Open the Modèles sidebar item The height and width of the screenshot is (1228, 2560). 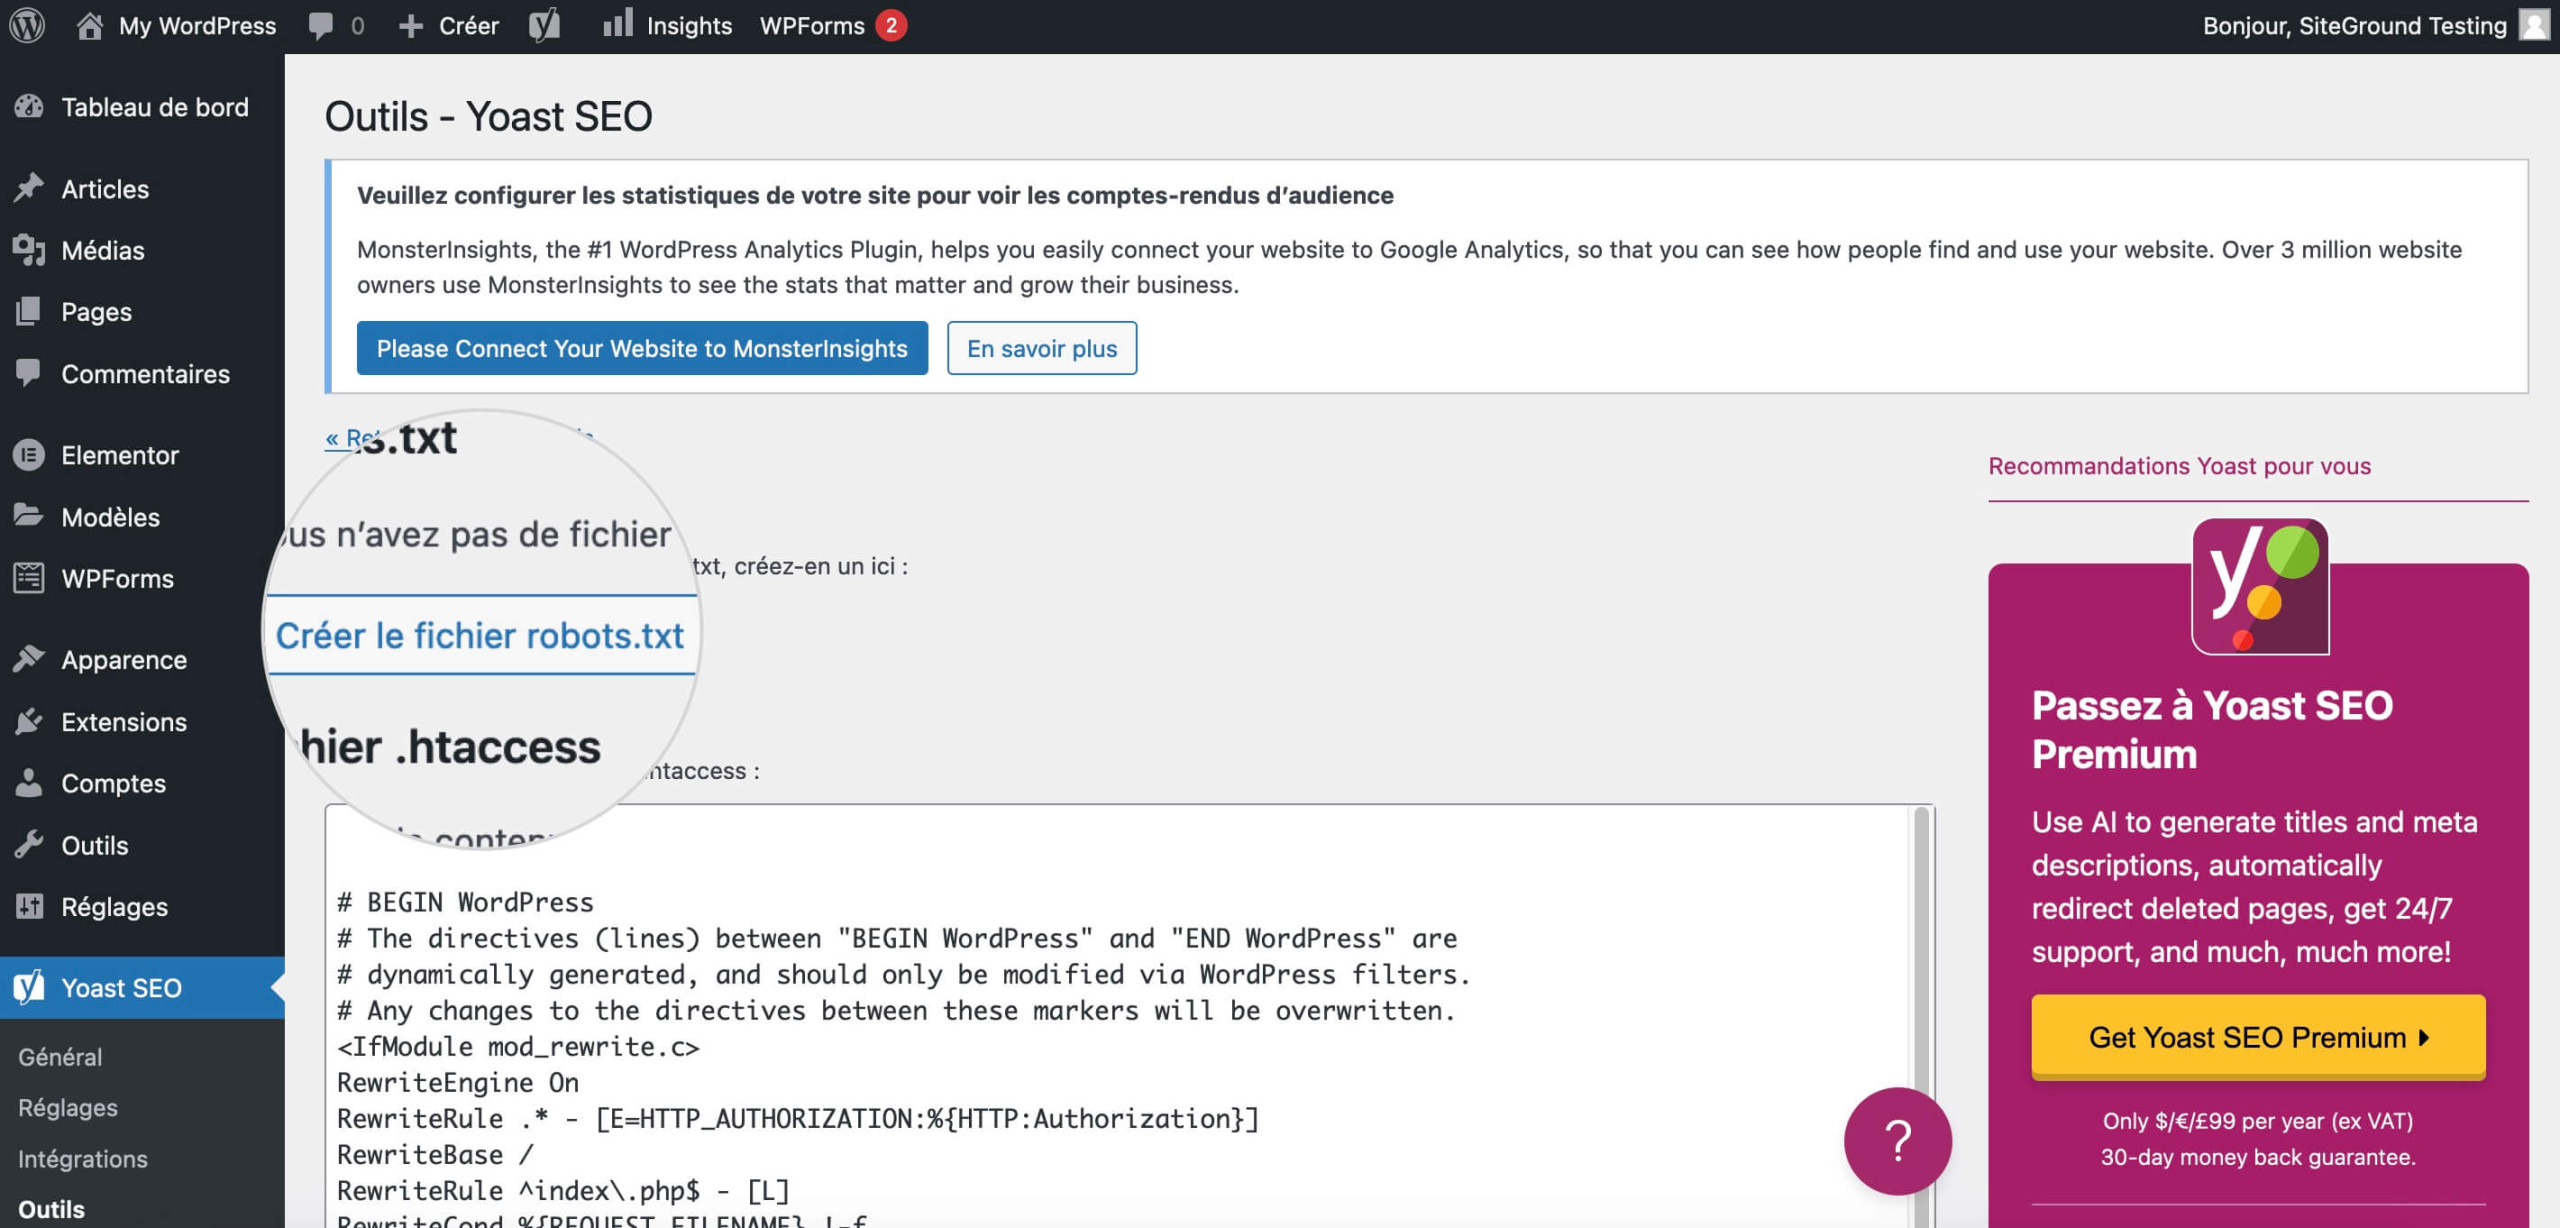pyautogui.click(x=142, y=517)
